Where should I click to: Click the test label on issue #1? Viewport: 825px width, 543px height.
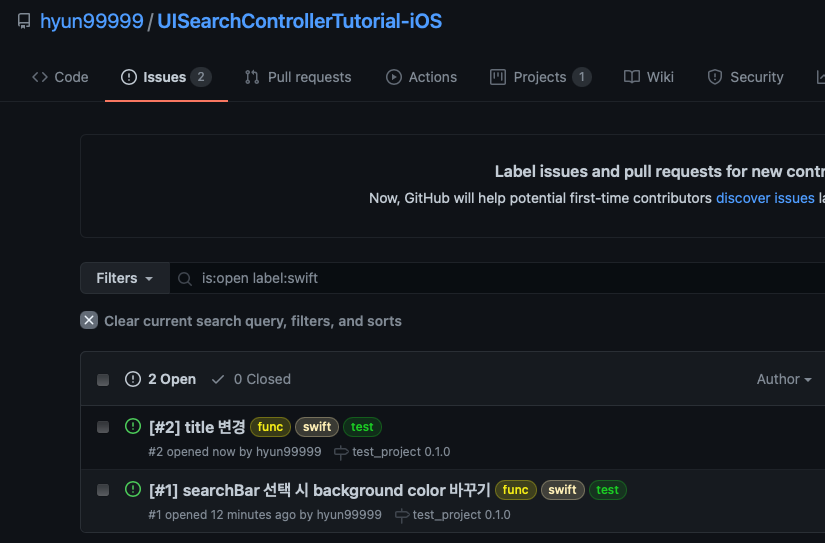pos(608,490)
